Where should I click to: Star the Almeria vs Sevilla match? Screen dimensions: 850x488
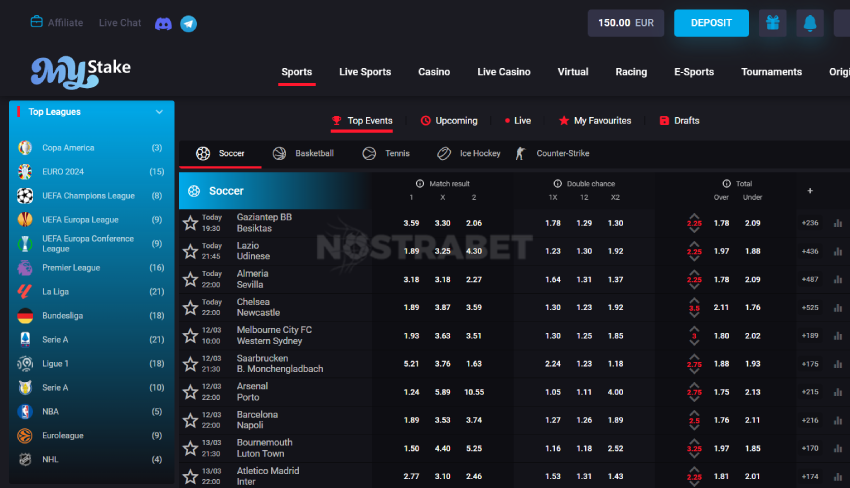tap(190, 279)
